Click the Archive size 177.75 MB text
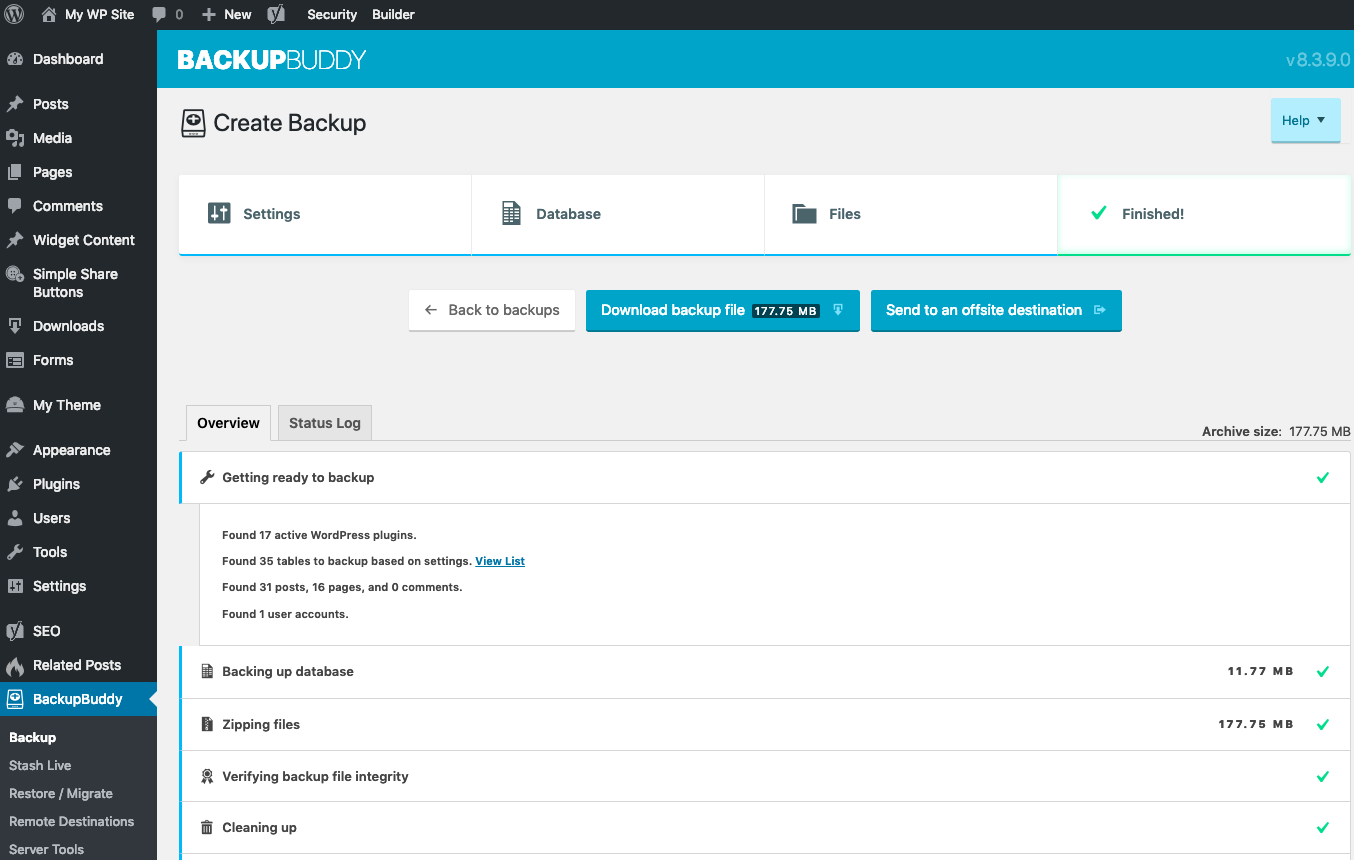 coord(1276,431)
